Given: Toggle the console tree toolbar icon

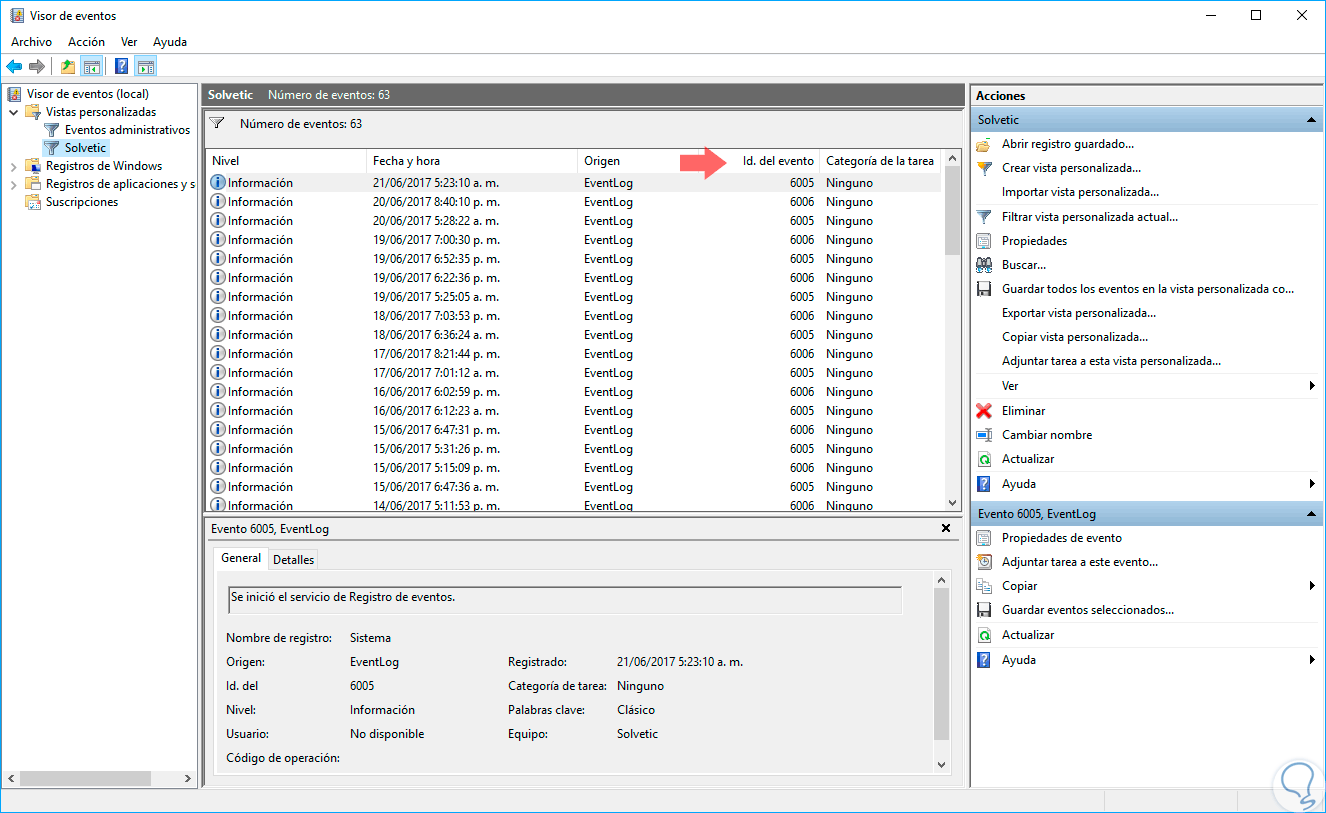Looking at the screenshot, I should (91, 67).
